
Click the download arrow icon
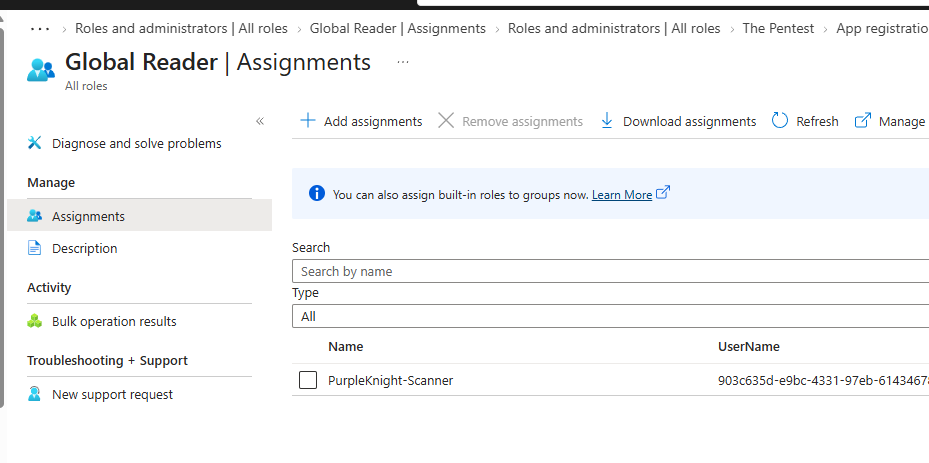[607, 121]
